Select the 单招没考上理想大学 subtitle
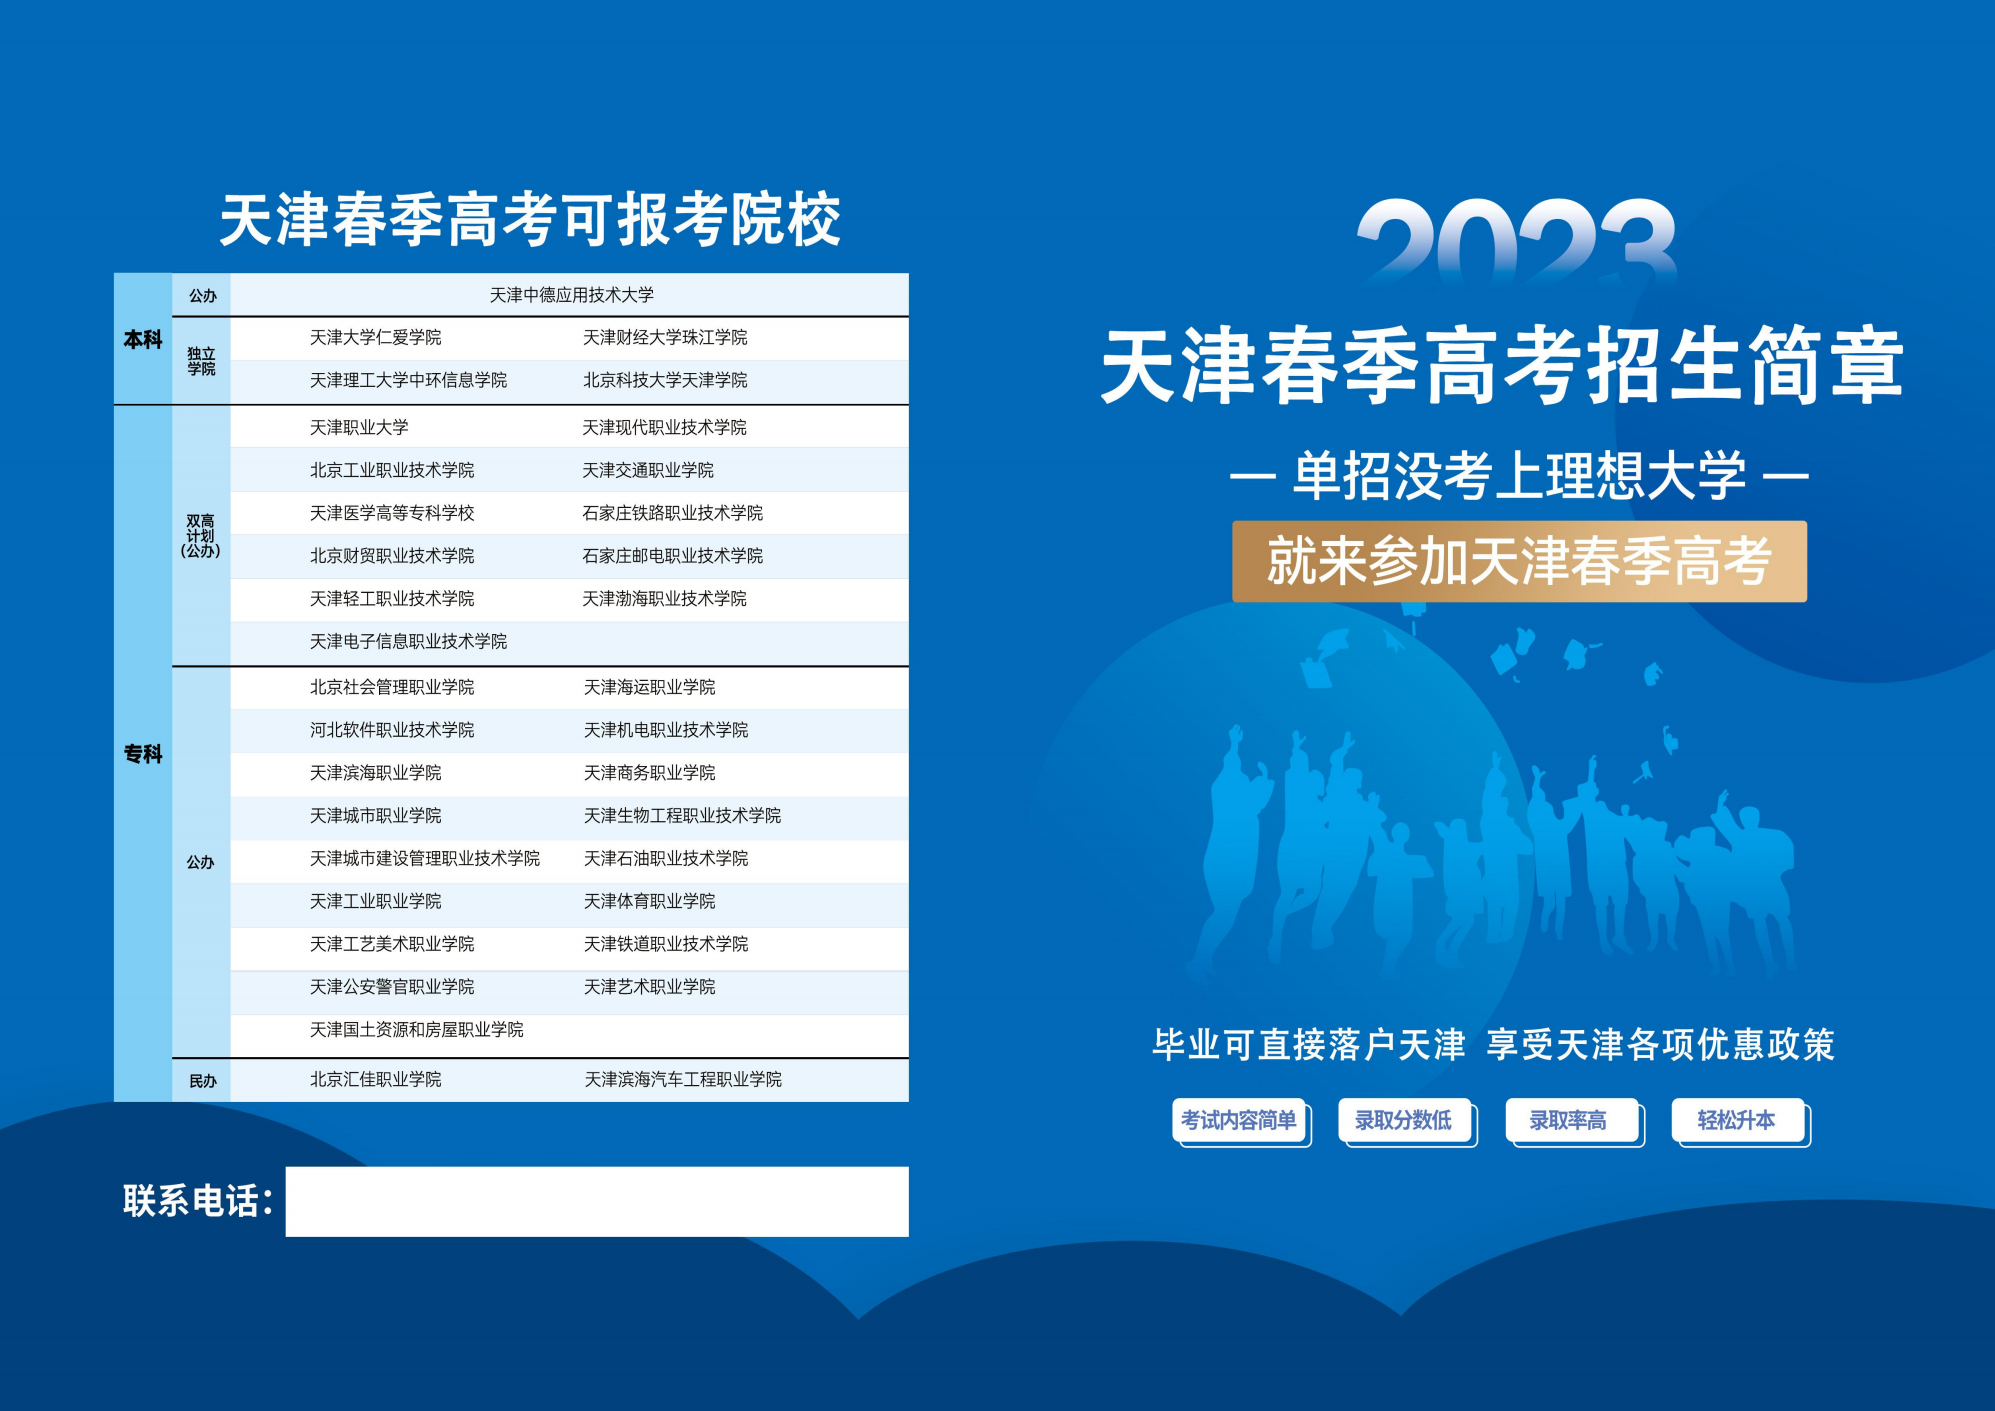The image size is (1995, 1411). [1519, 476]
